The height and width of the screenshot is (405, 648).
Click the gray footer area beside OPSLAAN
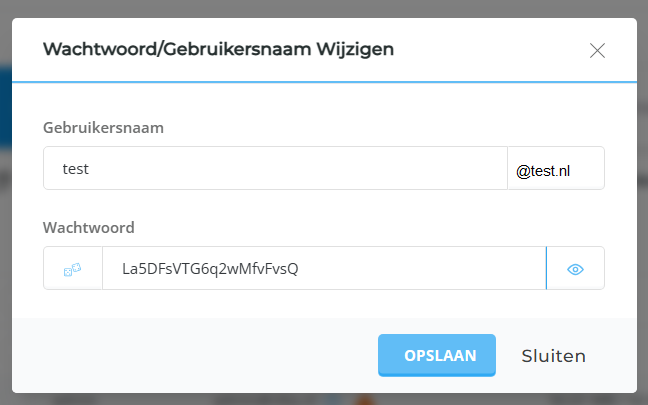click(194, 355)
